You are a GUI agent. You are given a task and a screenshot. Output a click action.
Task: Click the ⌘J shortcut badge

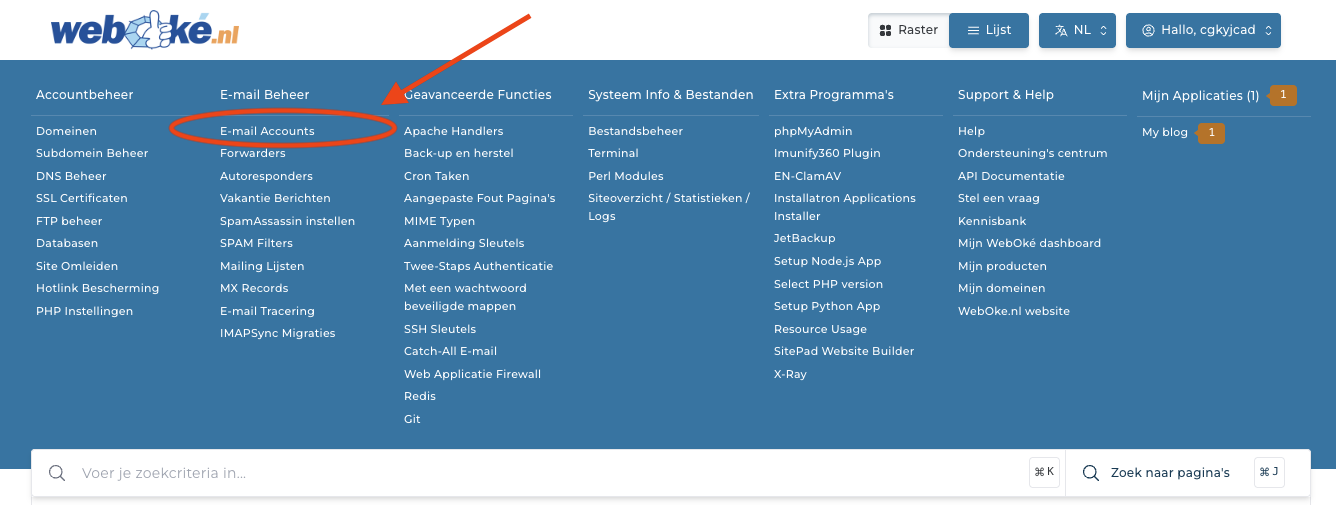tap(1269, 473)
